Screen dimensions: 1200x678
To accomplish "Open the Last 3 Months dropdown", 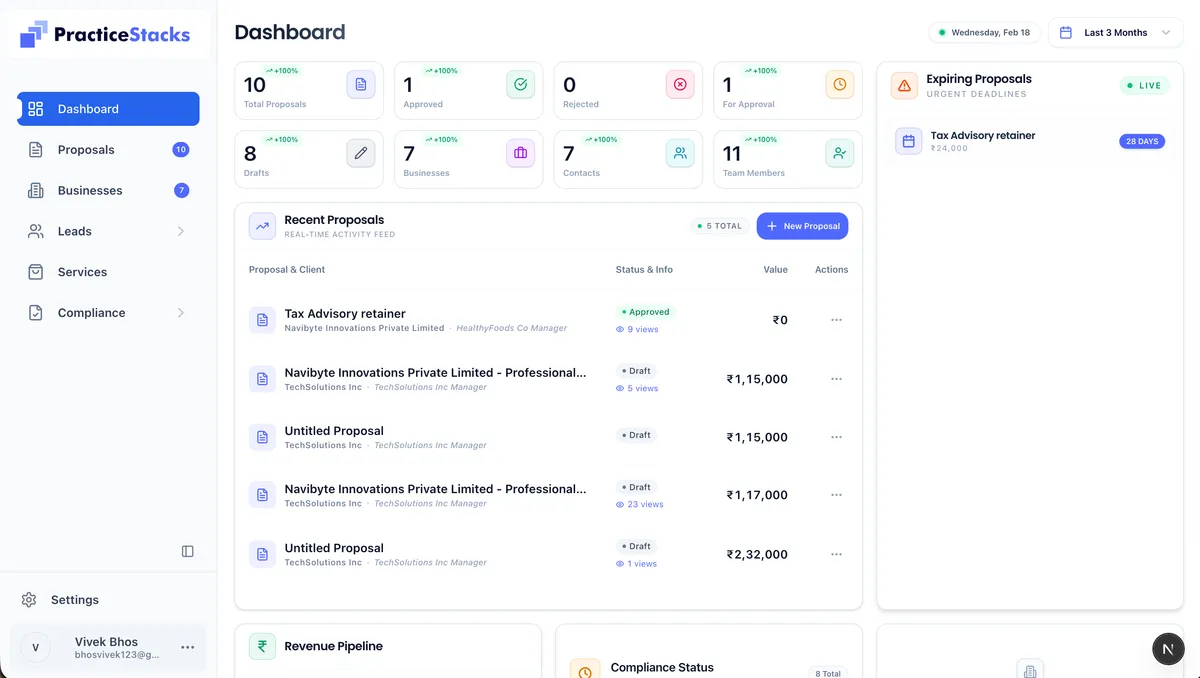I will (1115, 32).
